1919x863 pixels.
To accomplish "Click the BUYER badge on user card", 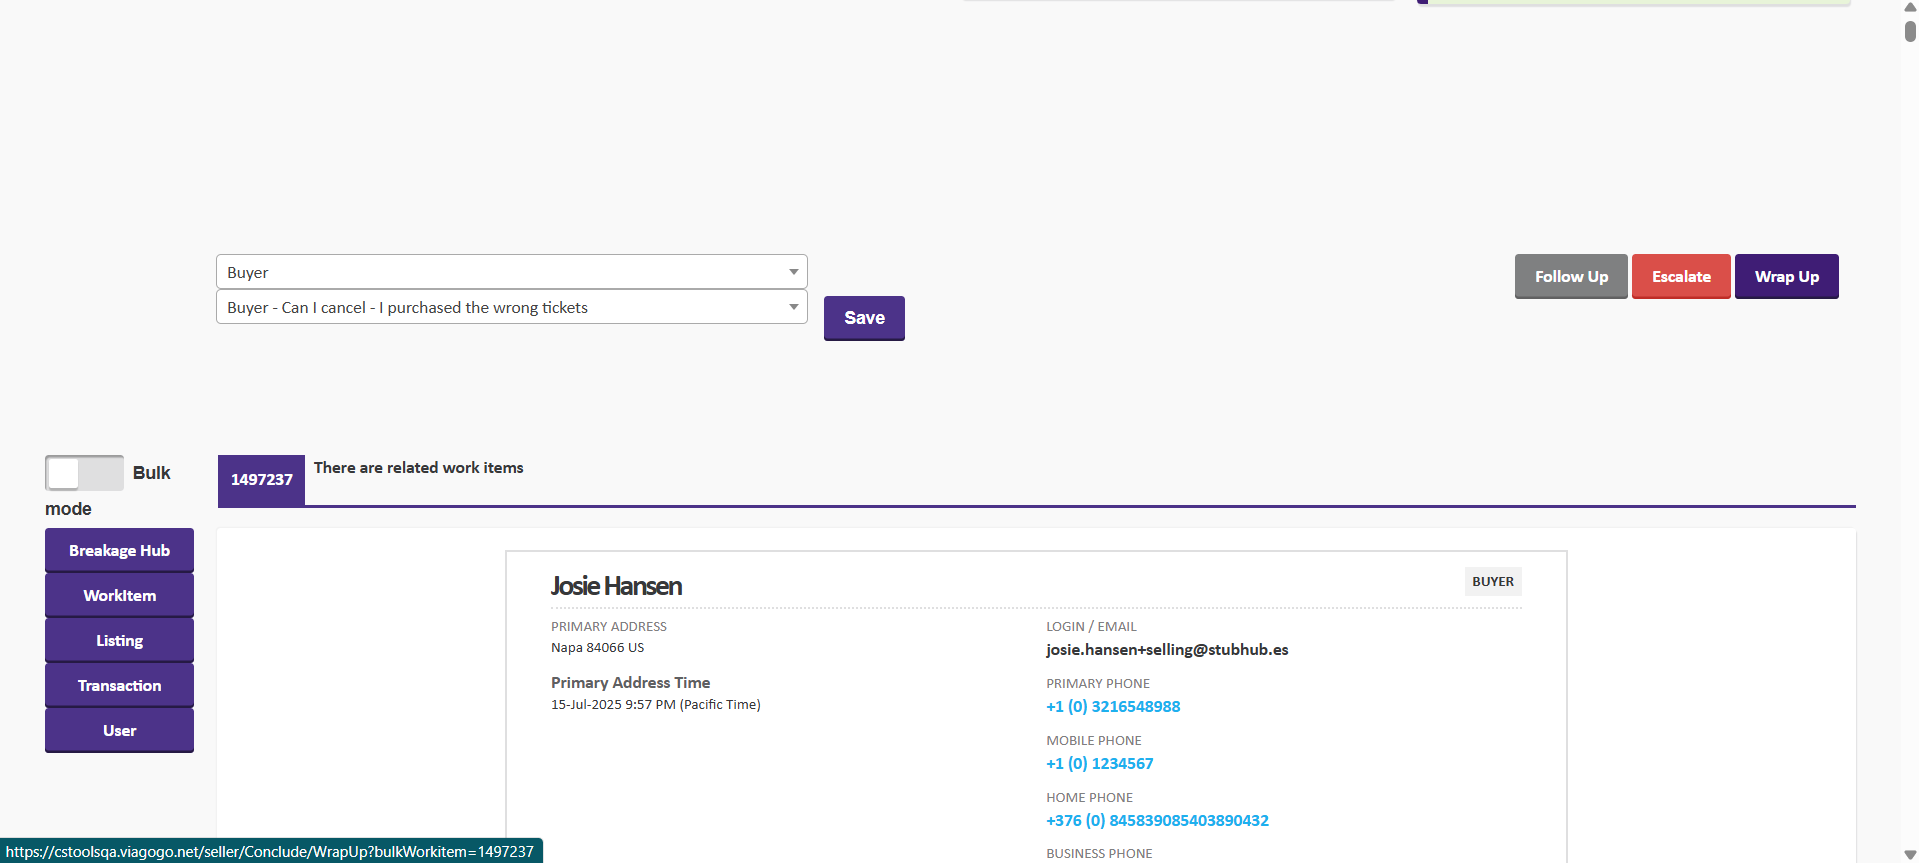I will (x=1492, y=582).
